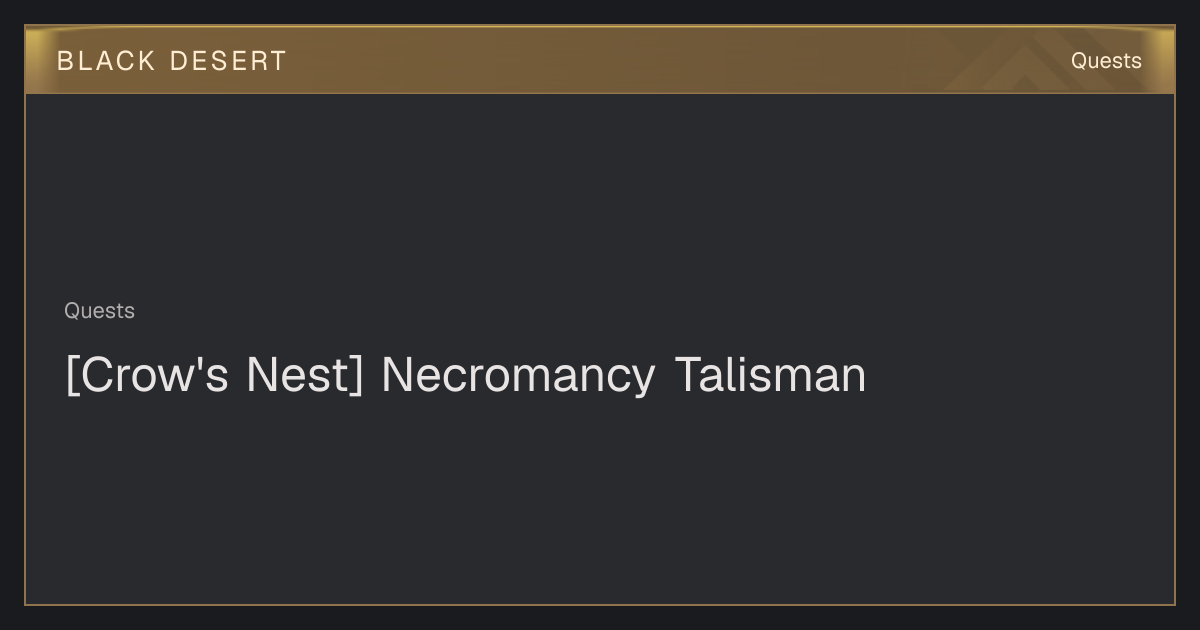Image resolution: width=1200 pixels, height=630 pixels.
Task: Click the "[Crow's Nest]" tag in title
Action: (214, 375)
